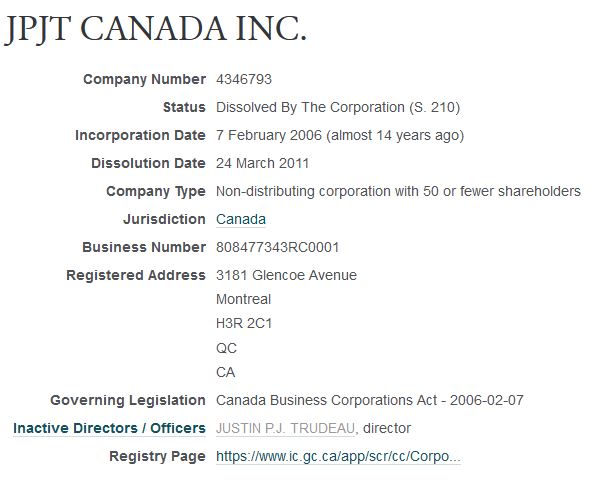Viewport: 594px width, 485px height.
Task: Open Inactive Directors / Officers link
Action: click(109, 428)
